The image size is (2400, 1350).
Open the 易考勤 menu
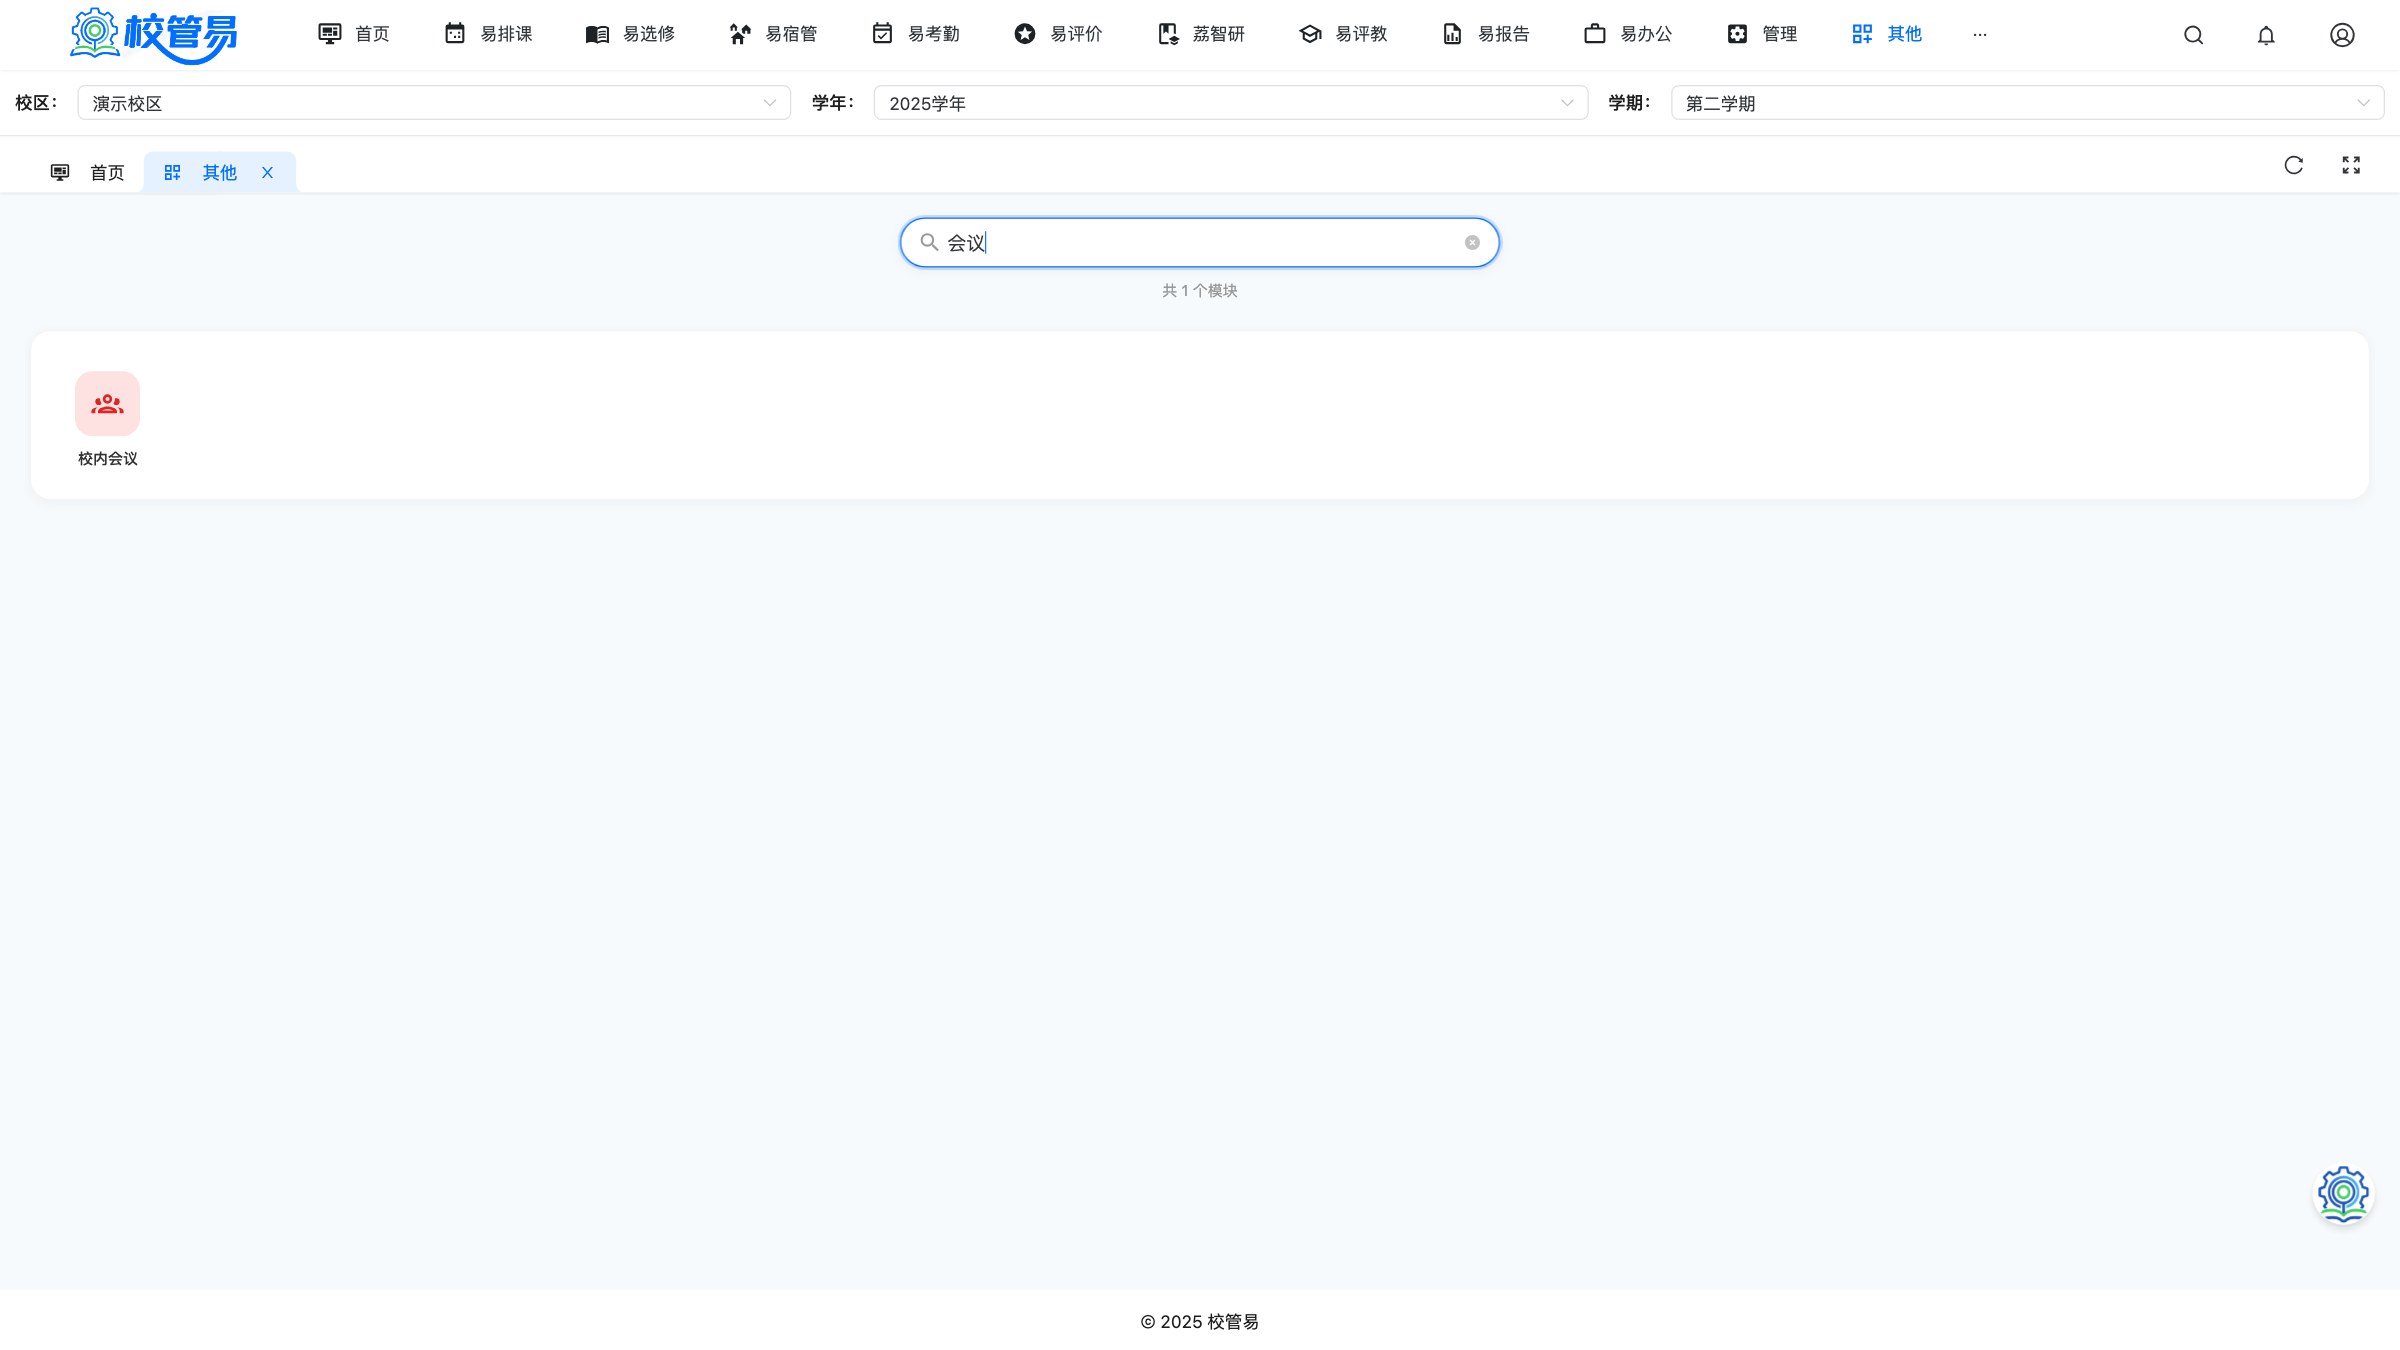[x=915, y=34]
